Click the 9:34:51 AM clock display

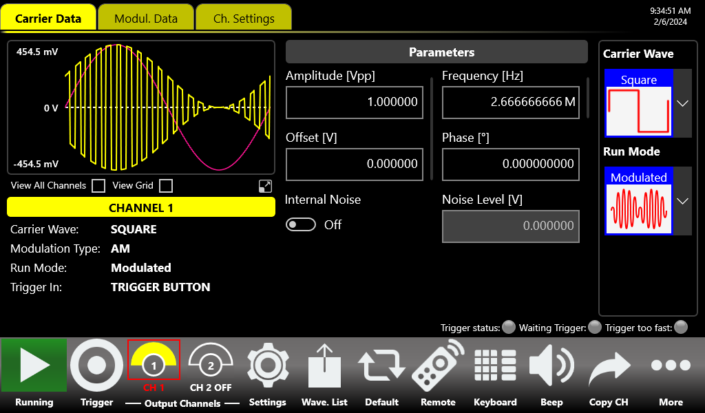tap(670, 11)
